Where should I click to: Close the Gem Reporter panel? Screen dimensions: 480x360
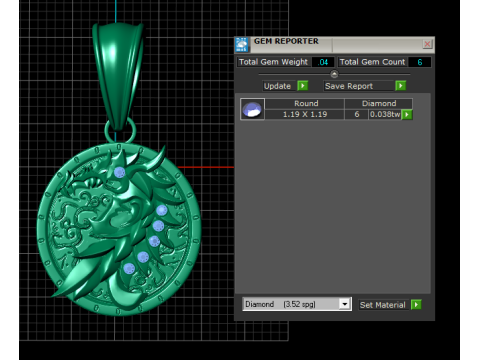pos(427,44)
